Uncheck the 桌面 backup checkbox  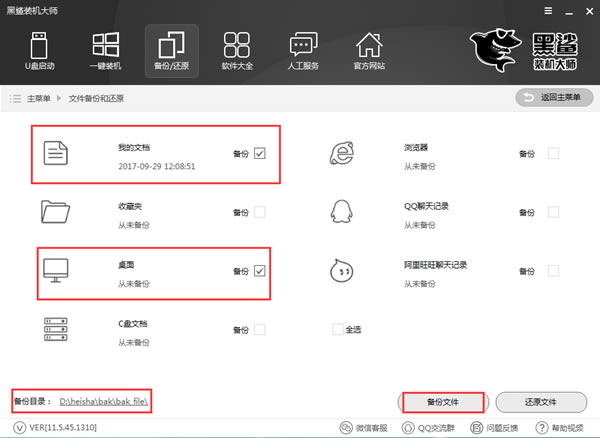pos(259,271)
